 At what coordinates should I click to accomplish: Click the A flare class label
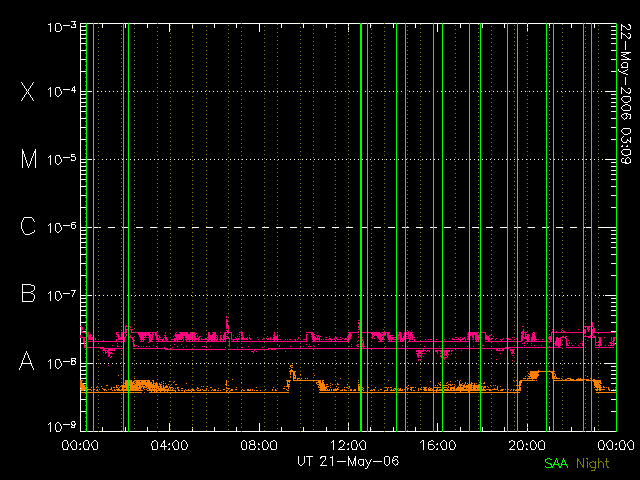27,361
